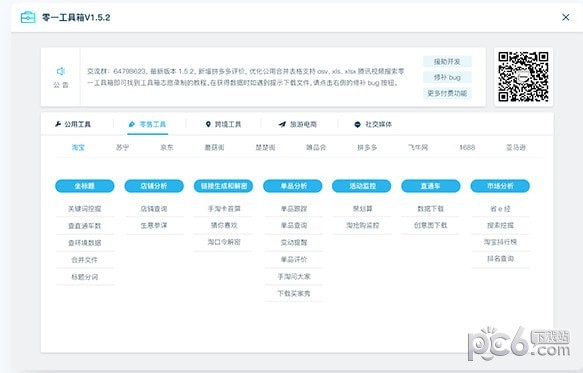This screenshot has height=373, width=583.
Task: Select the 飞牛网 platform tab
Action: 418,147
